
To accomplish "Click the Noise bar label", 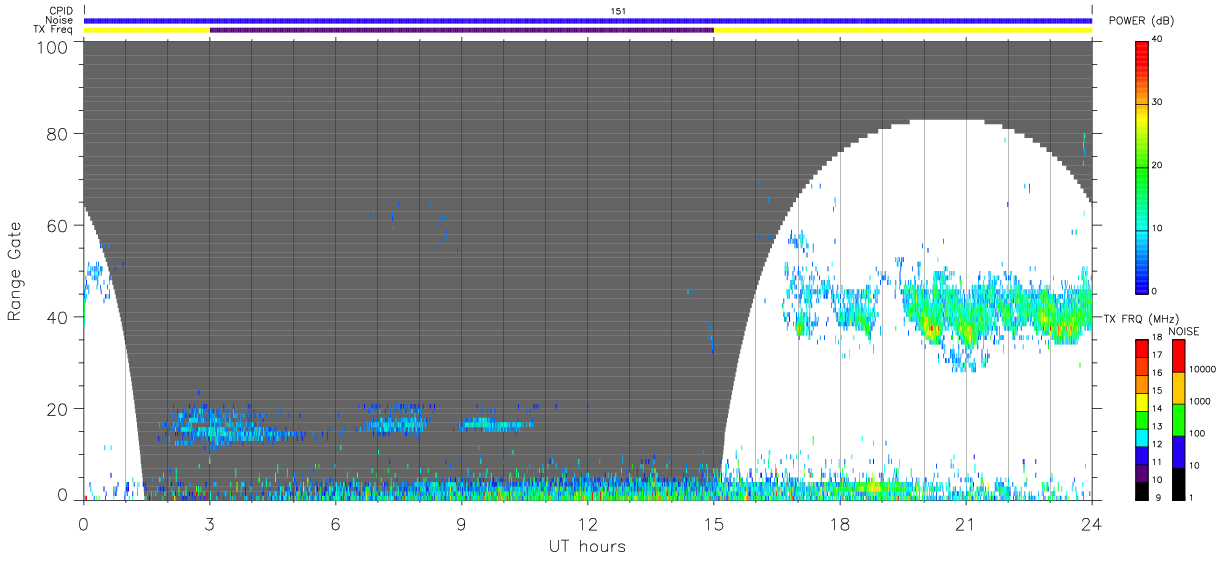I will tap(60, 20).
